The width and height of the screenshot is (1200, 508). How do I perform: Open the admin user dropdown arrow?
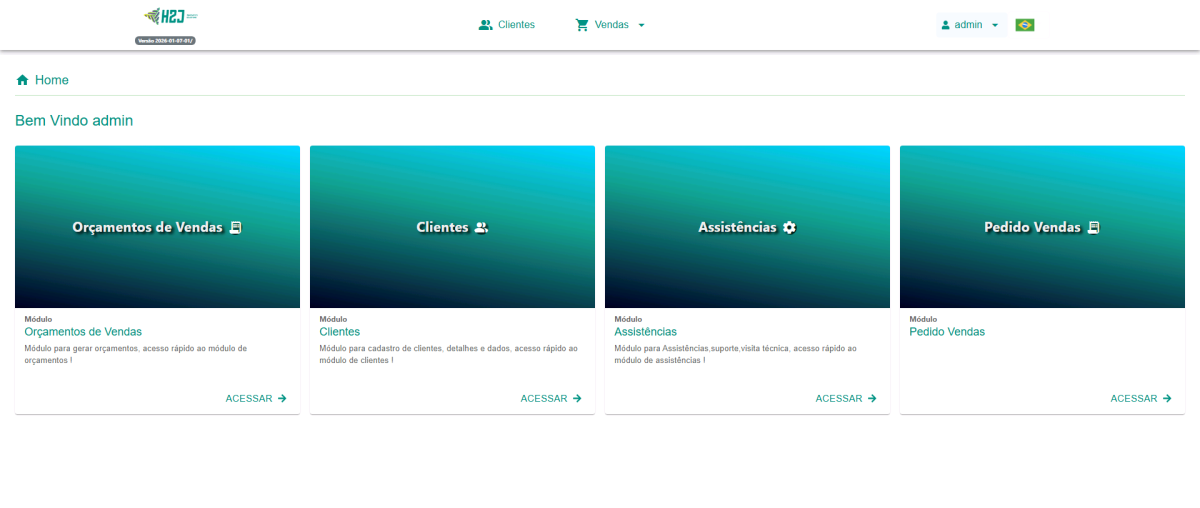click(994, 25)
